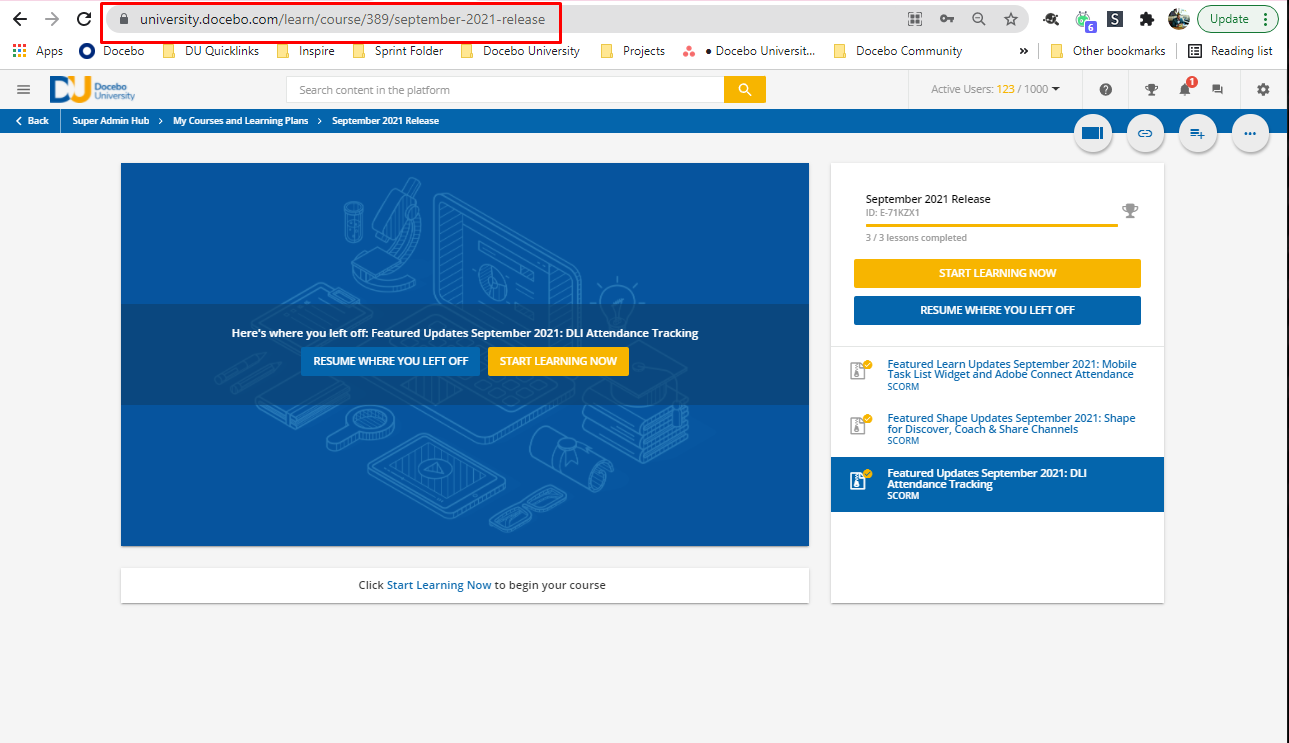
Task: Click RESUME WHERE YOU LEFT OFF in player
Action: point(390,361)
